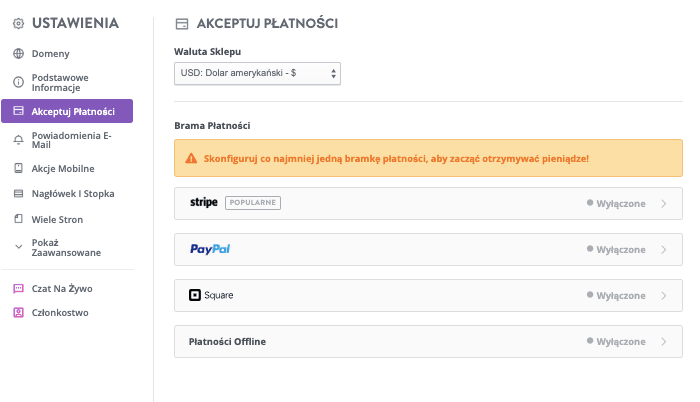Click the Czat Na Żywo chat icon
Image resolution: width=700 pixels, height=402 pixels.
coord(18,288)
